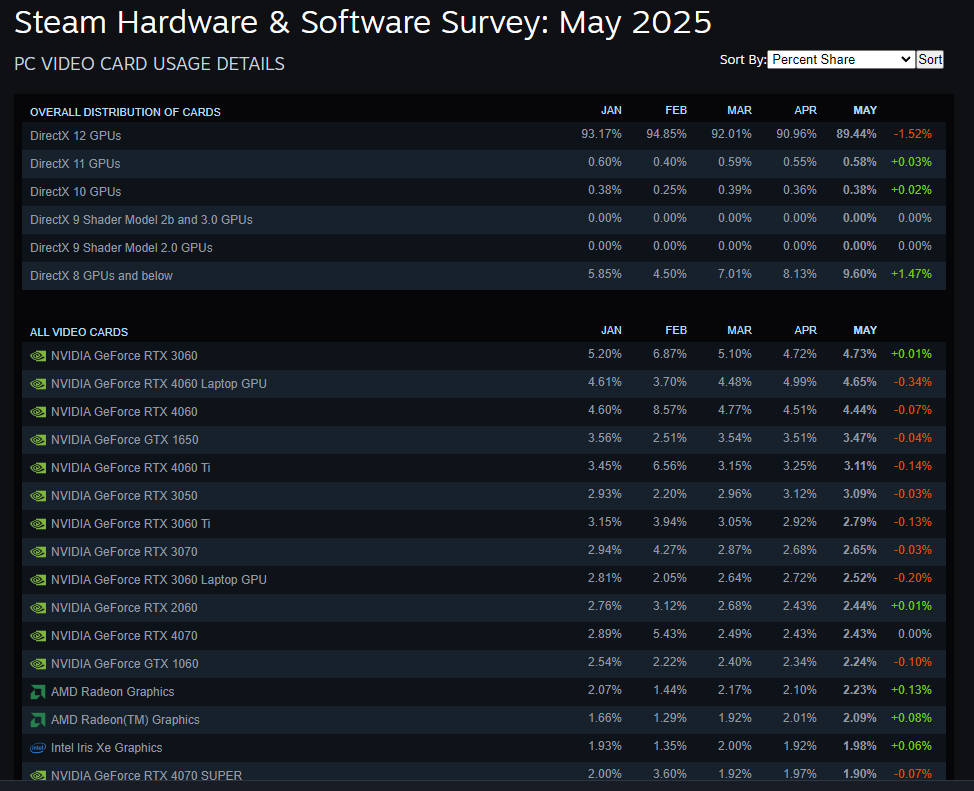
Task: Click AMD logo beside AMD Radeon(TM) Graphics
Action: [38, 720]
